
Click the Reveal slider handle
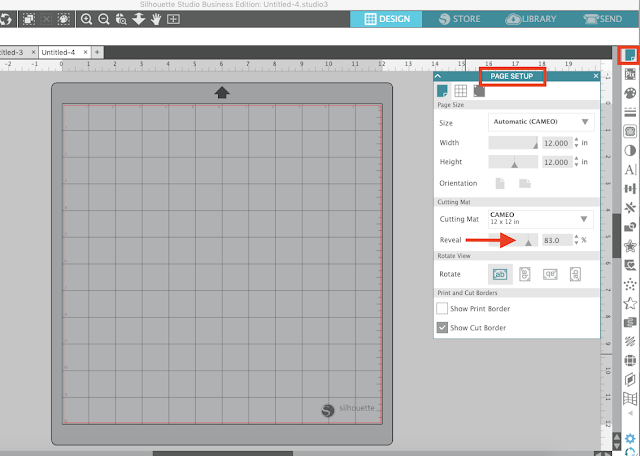coord(528,242)
